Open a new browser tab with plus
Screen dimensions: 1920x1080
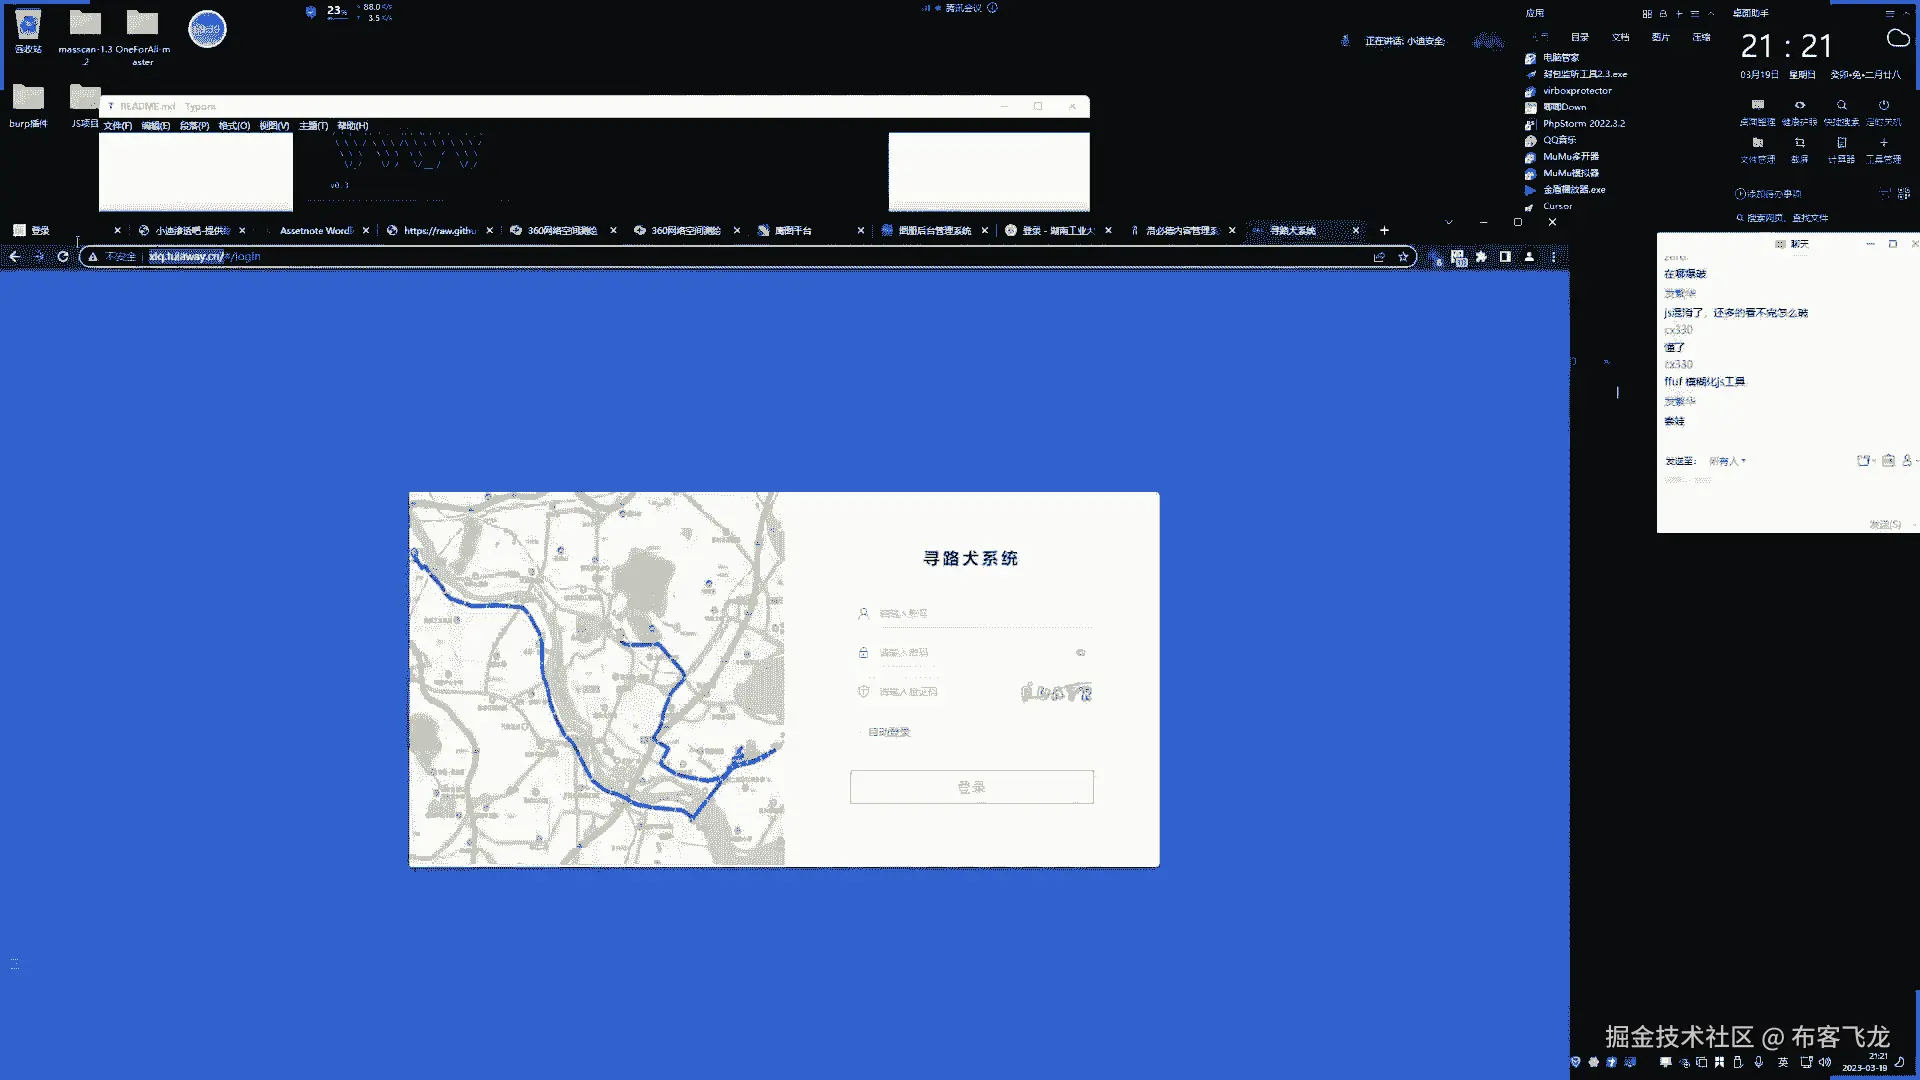click(x=1384, y=231)
